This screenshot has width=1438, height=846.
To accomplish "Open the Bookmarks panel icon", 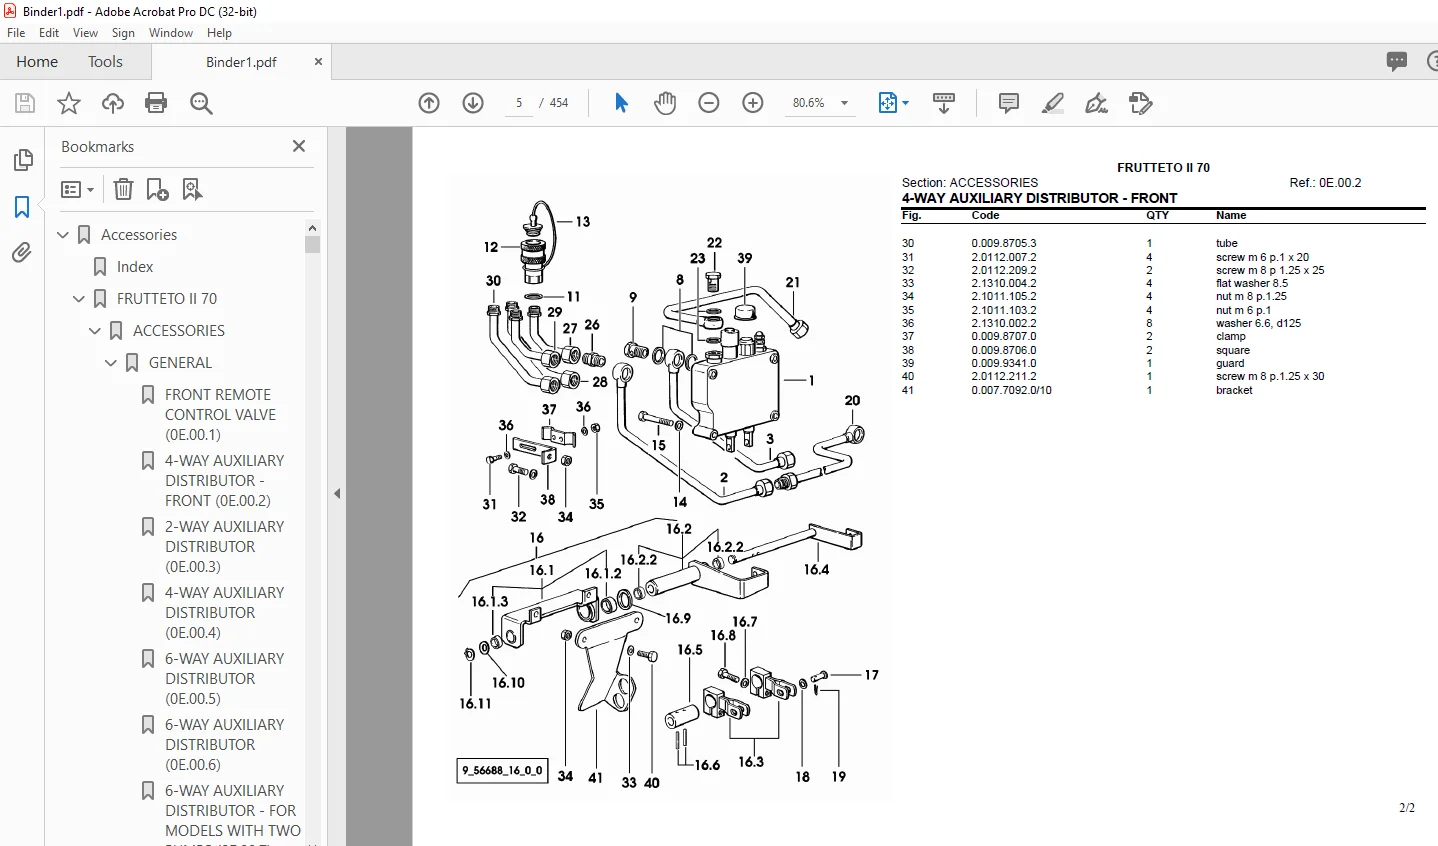I will 22,207.
